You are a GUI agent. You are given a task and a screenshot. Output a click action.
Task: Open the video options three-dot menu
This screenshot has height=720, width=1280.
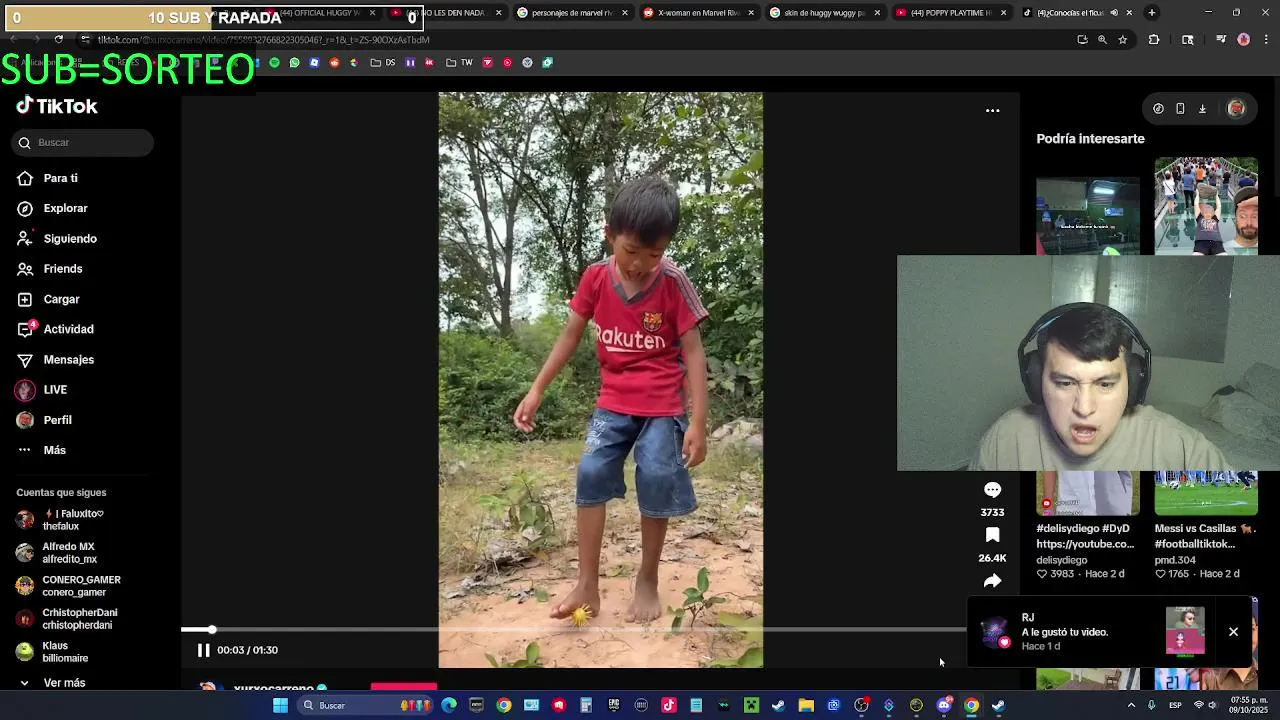[x=992, y=111]
